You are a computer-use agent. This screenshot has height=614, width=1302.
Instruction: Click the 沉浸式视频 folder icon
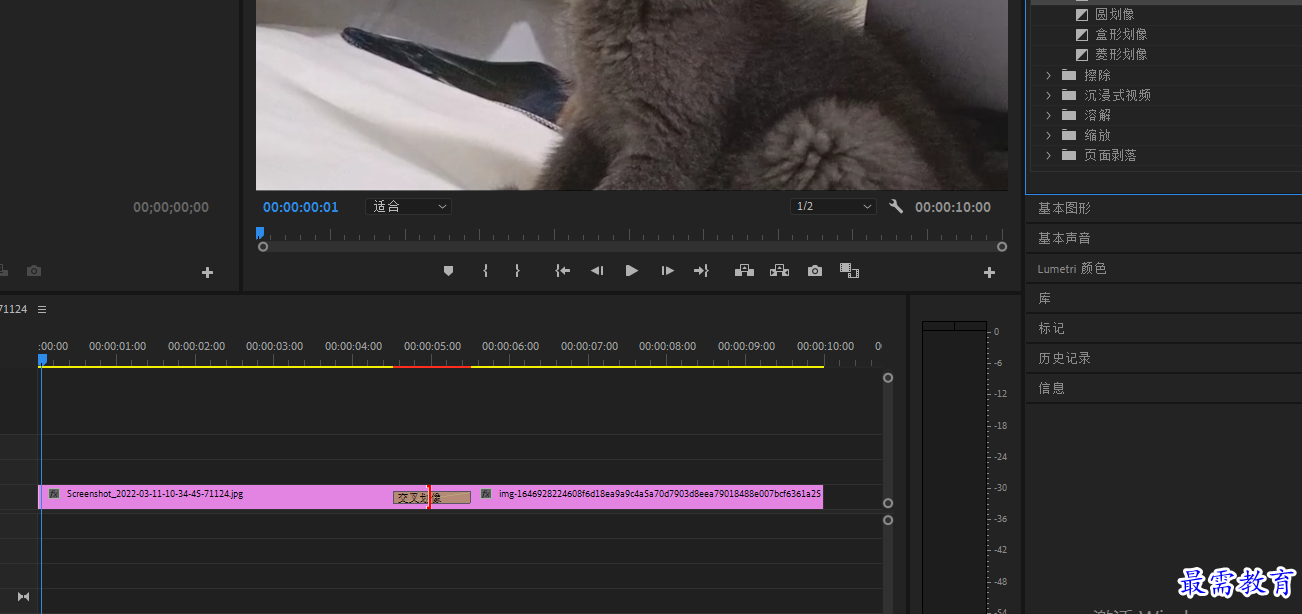[1069, 95]
